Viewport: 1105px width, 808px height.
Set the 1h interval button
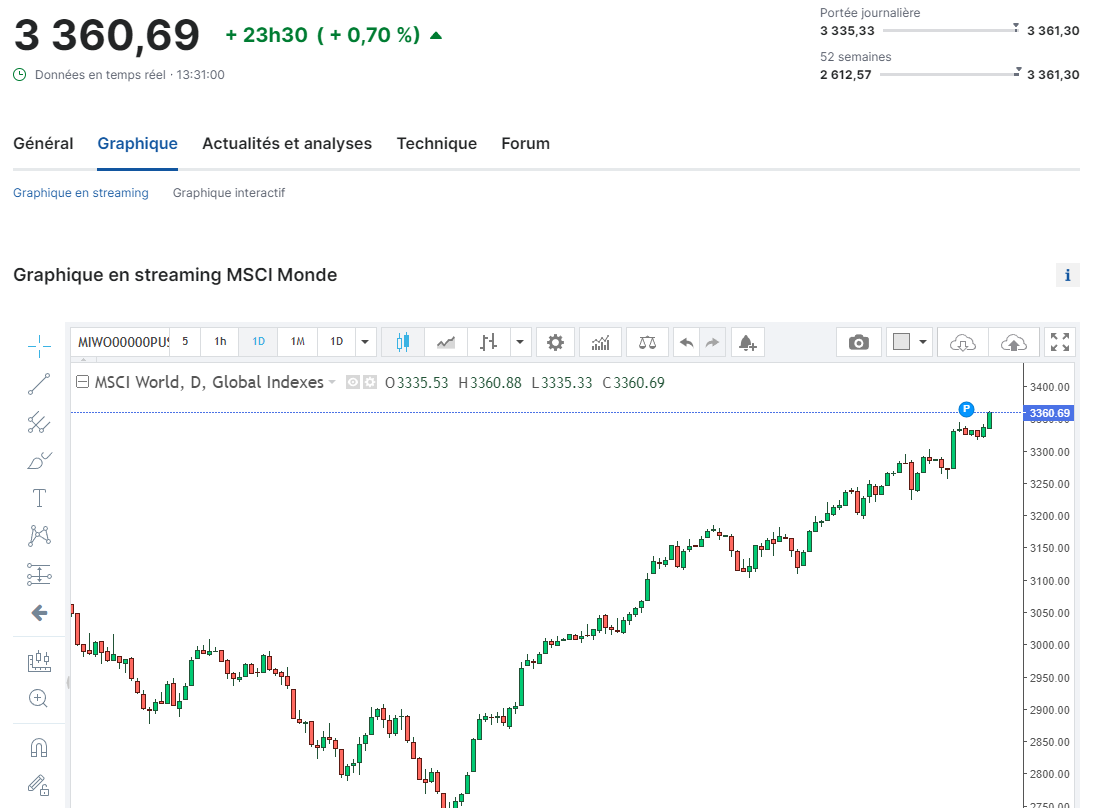click(x=220, y=342)
